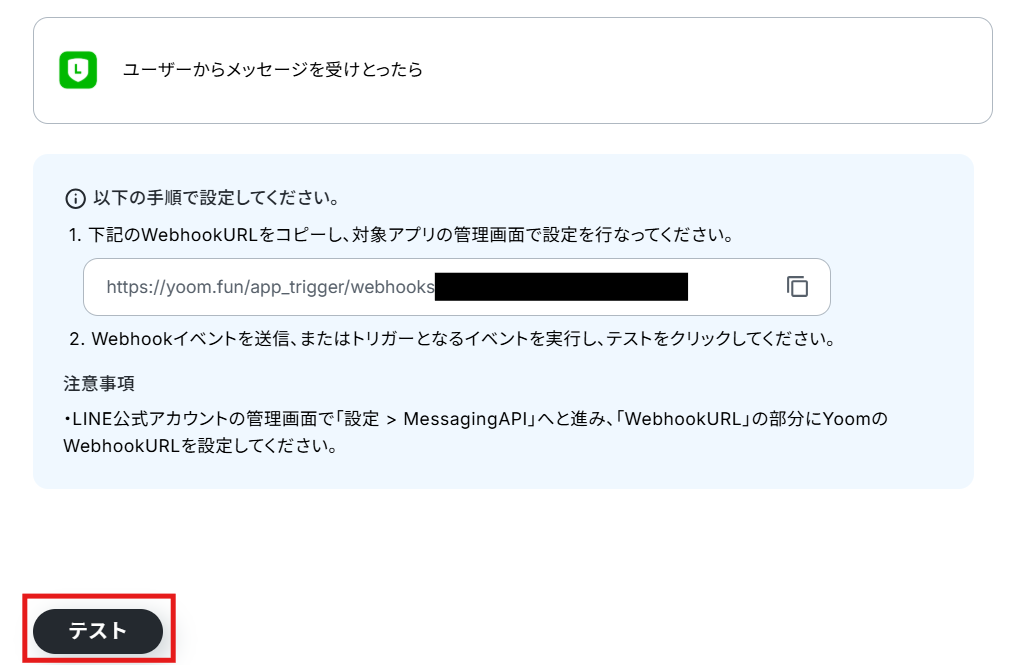Click the blacked-out portion of the webhook URL
The height and width of the screenshot is (665, 1023).
click(561, 287)
